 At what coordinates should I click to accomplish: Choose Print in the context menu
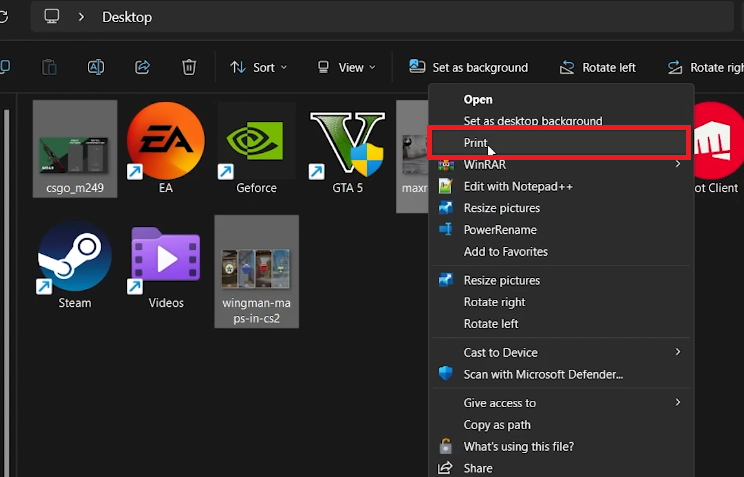560,143
